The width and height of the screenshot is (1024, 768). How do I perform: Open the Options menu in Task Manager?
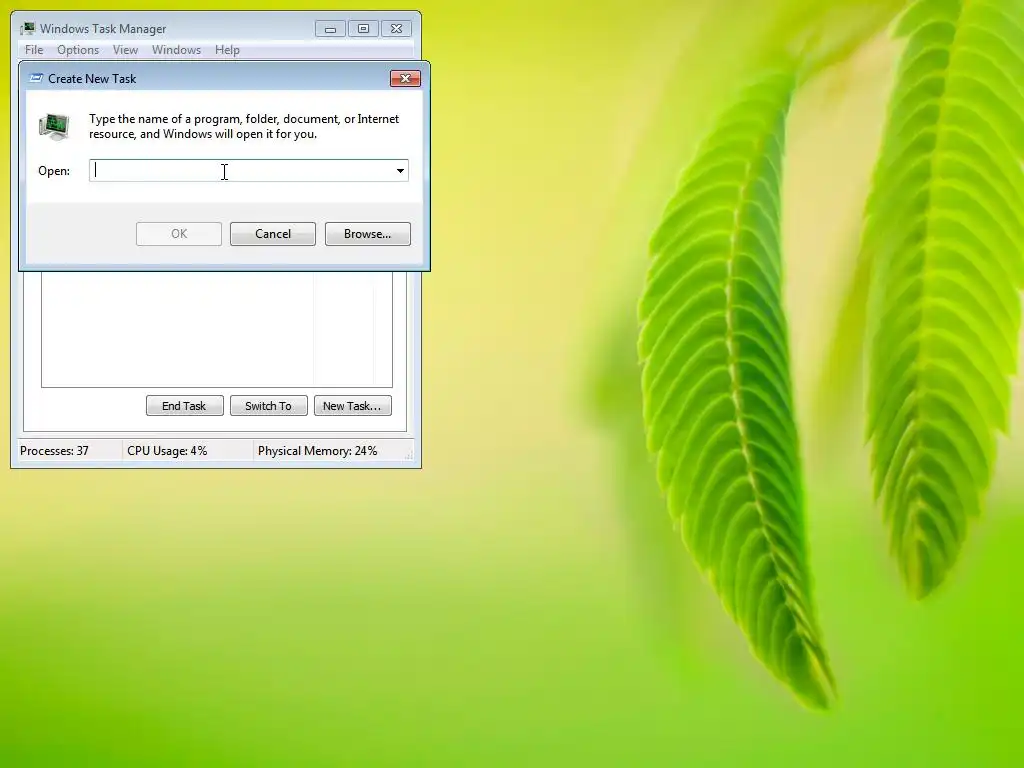click(x=78, y=50)
